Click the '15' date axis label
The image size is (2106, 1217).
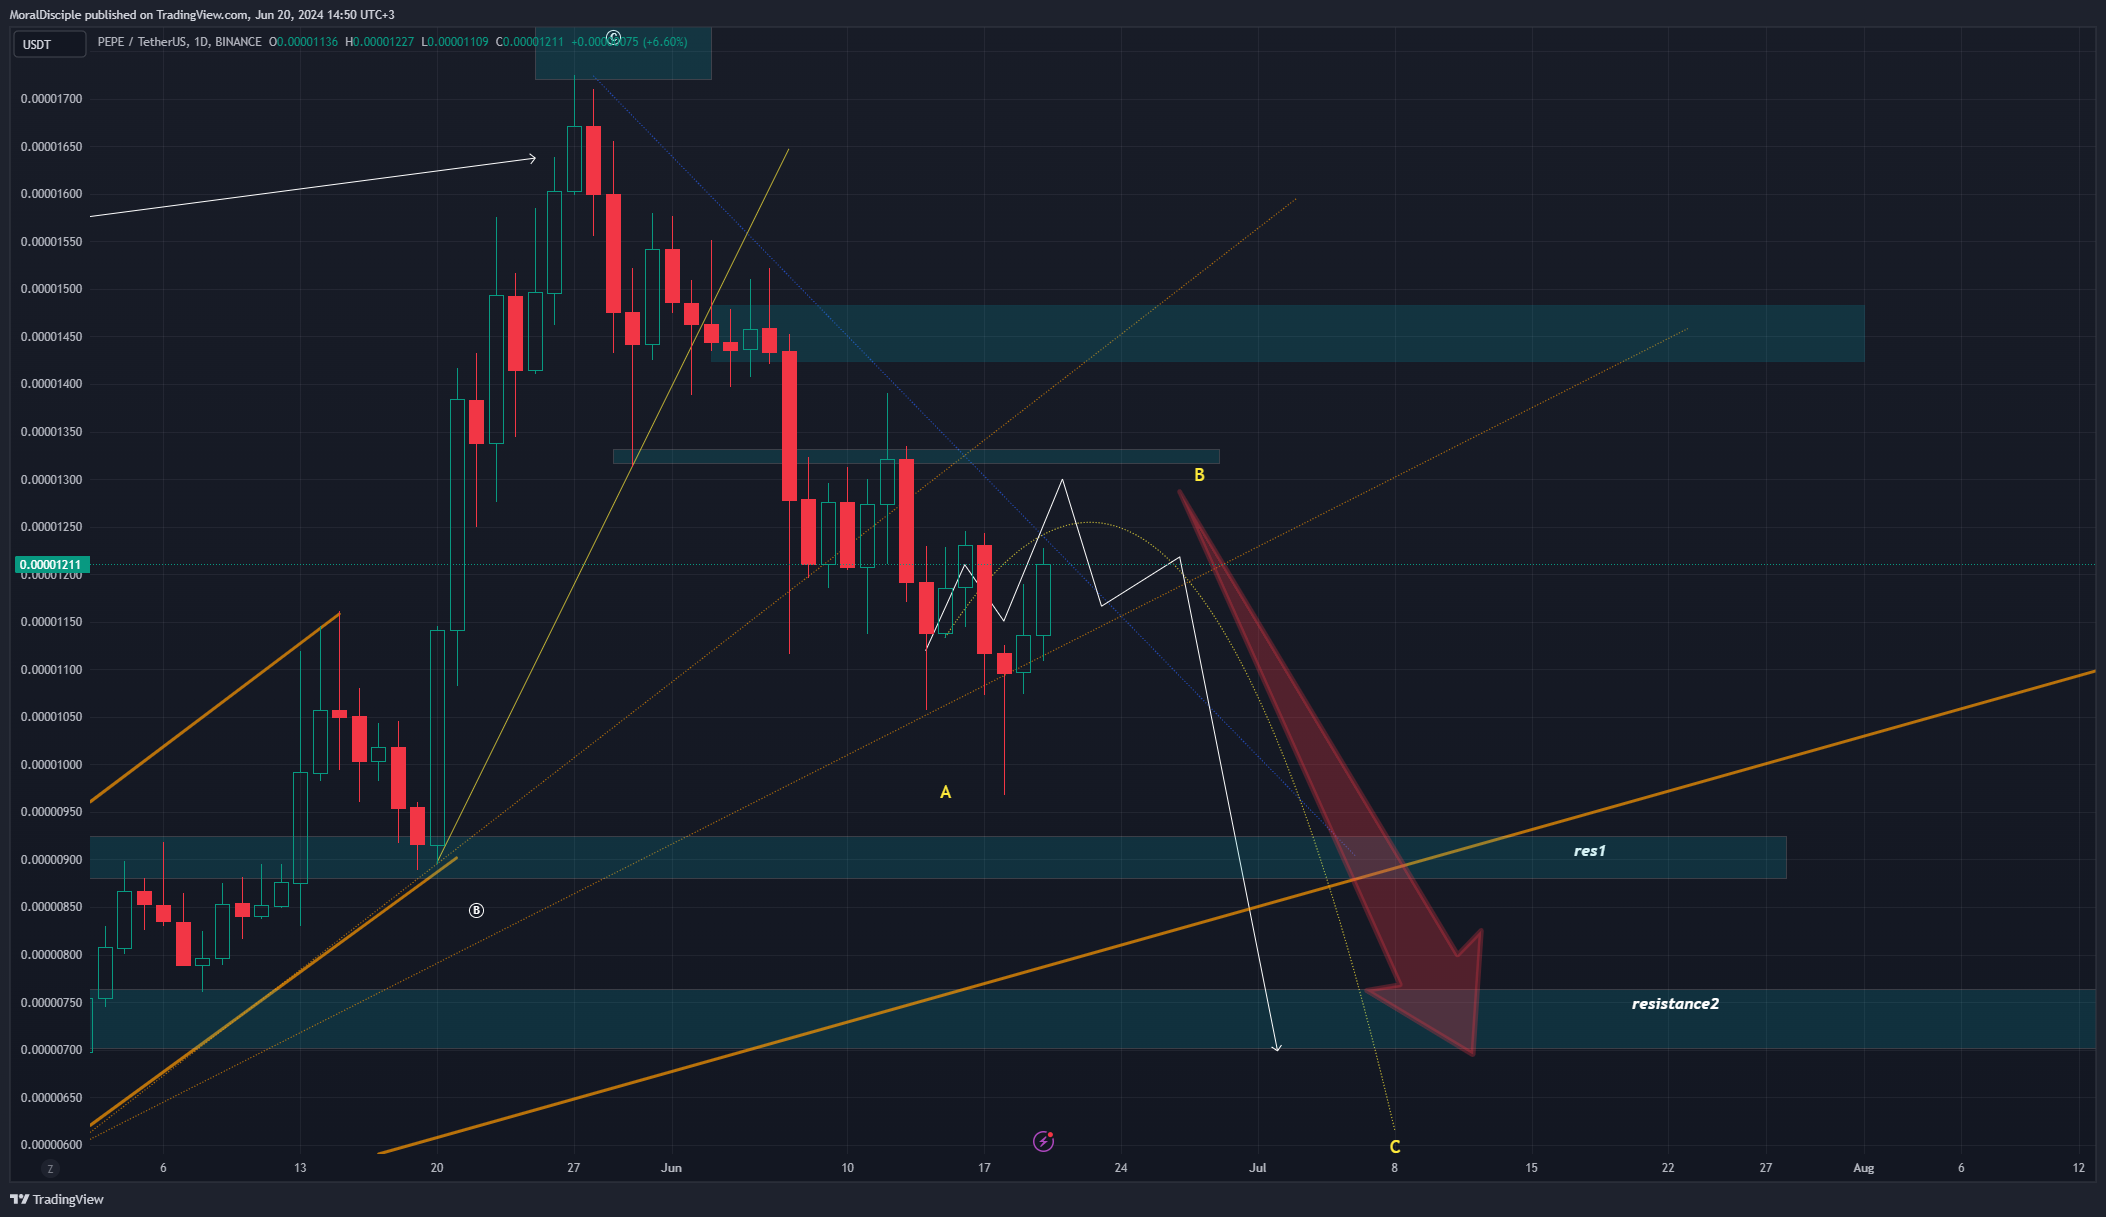[1531, 1168]
